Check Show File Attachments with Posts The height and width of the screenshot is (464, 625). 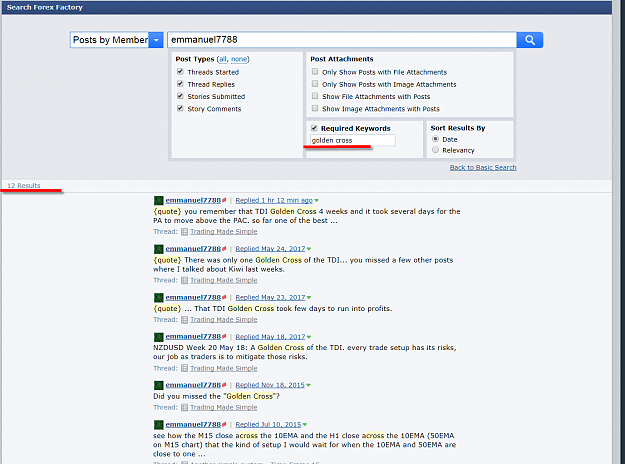point(315,96)
